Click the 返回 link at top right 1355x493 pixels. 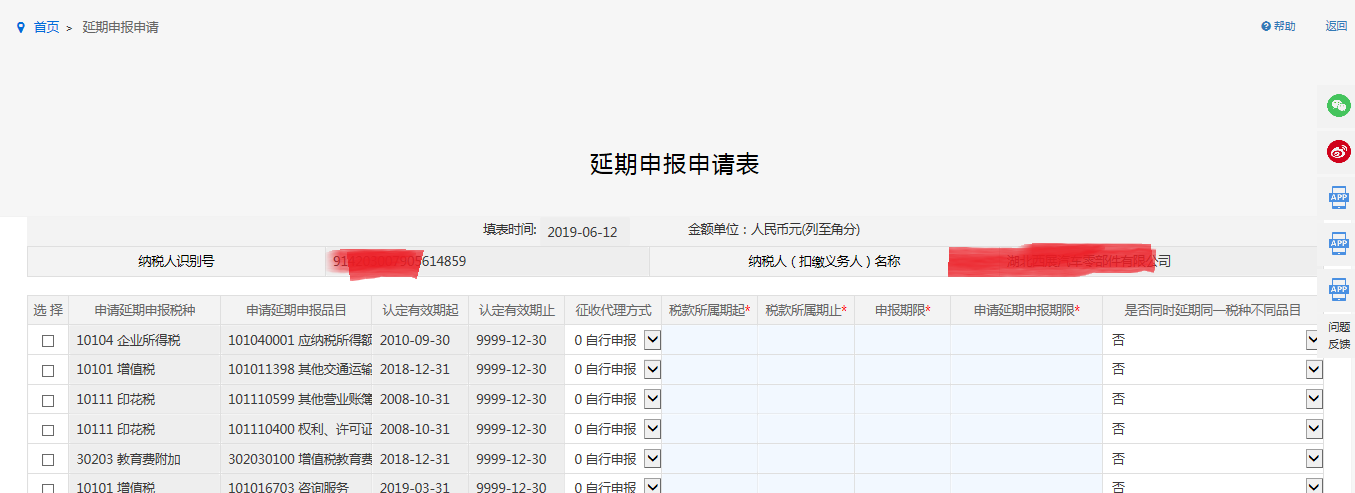pyautogui.click(x=1336, y=26)
